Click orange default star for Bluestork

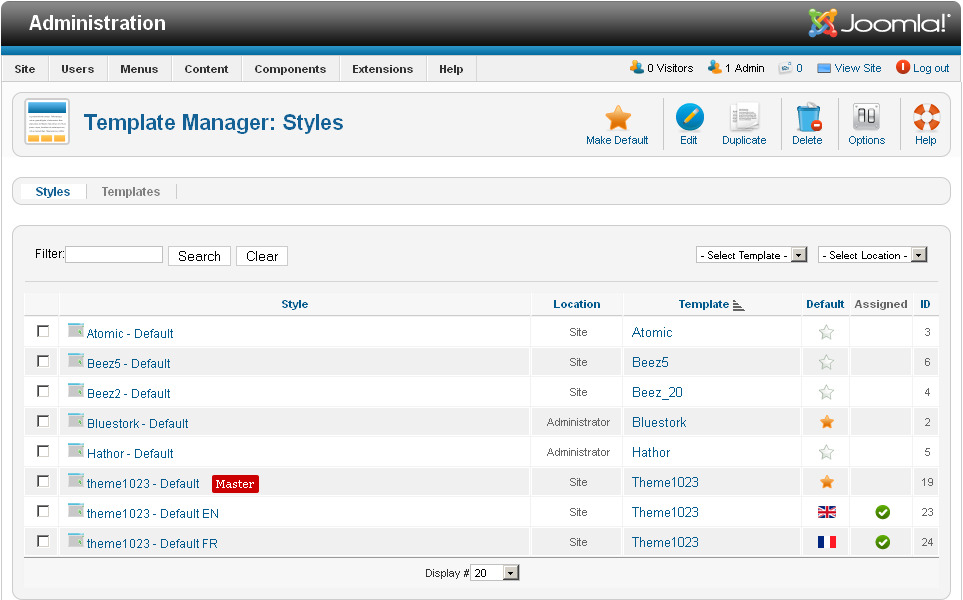coord(827,422)
